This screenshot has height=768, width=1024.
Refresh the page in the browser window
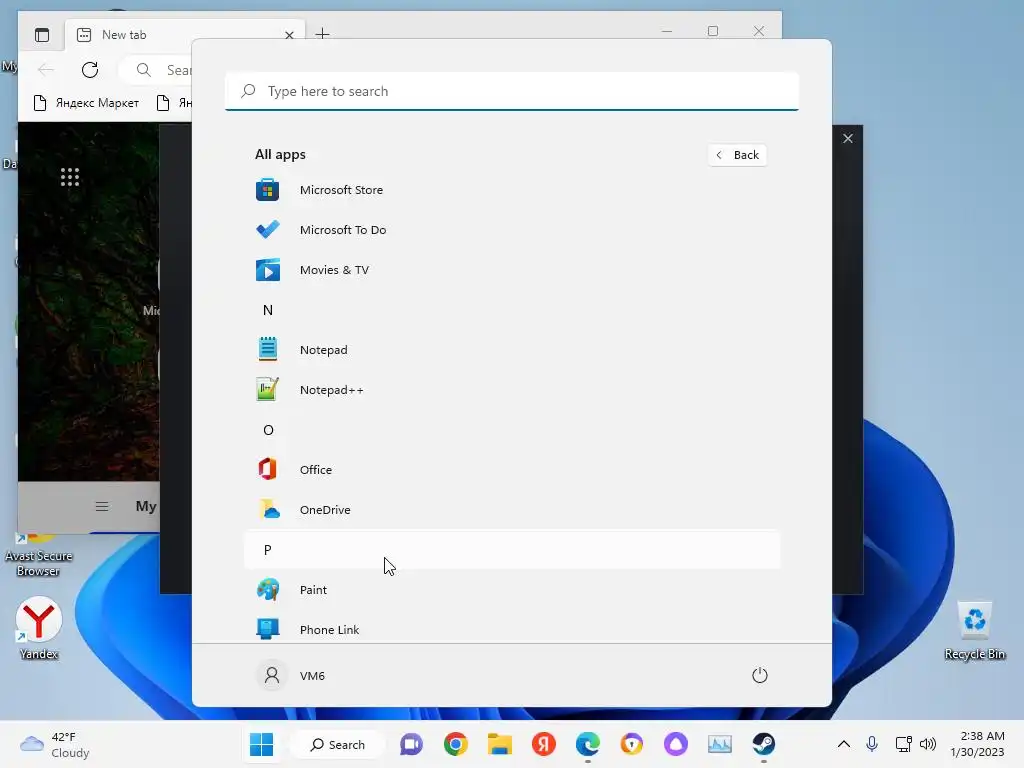click(90, 70)
